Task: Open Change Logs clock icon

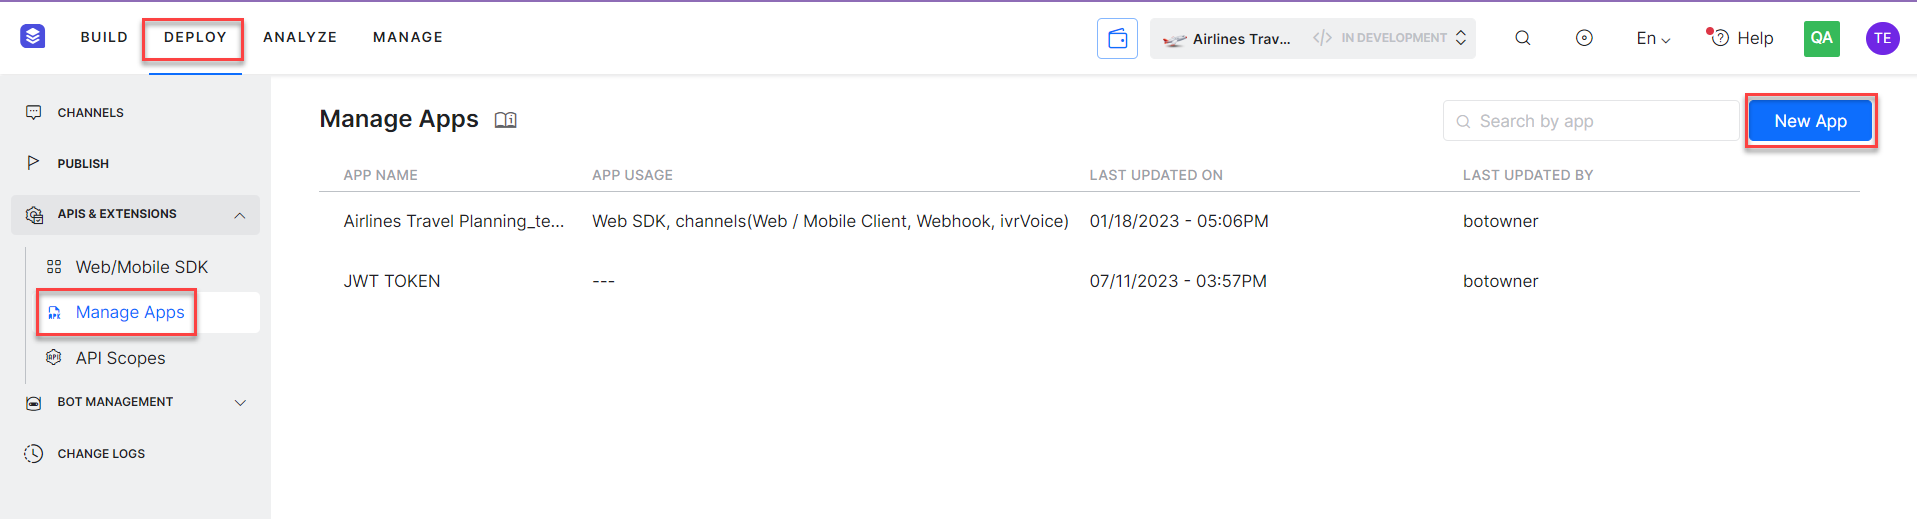Action: pos(34,454)
